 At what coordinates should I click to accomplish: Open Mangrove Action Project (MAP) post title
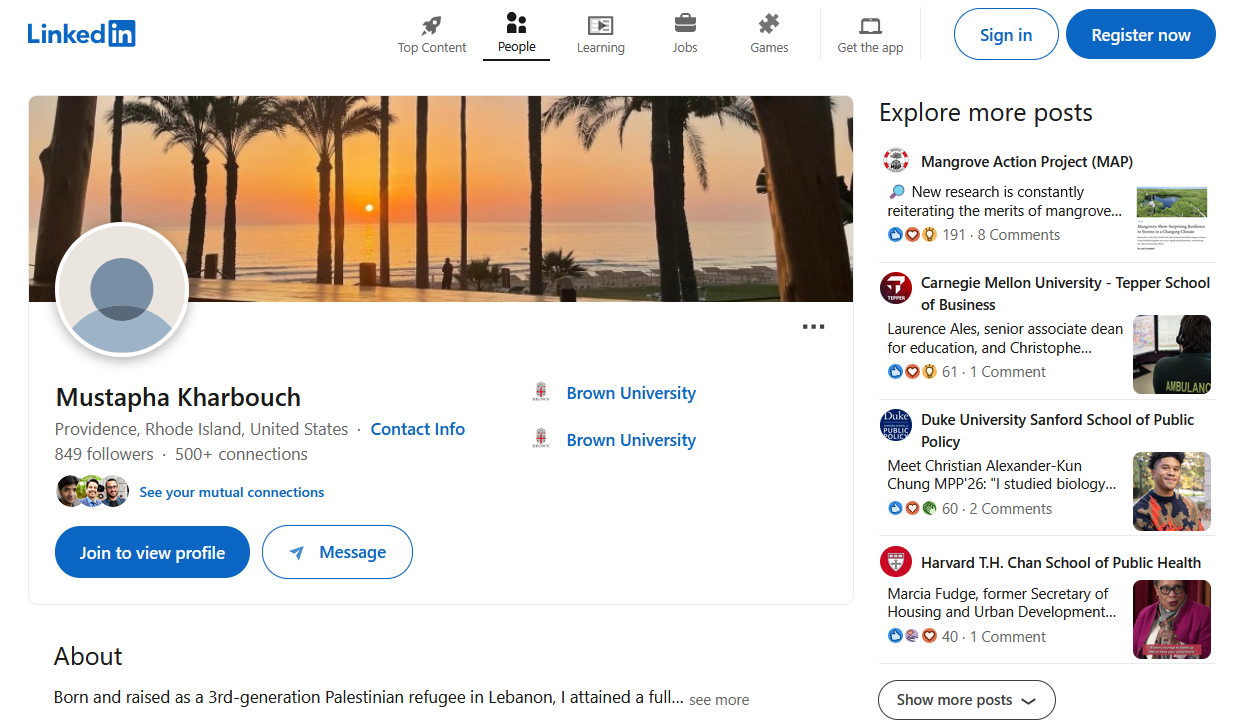click(x=1027, y=162)
